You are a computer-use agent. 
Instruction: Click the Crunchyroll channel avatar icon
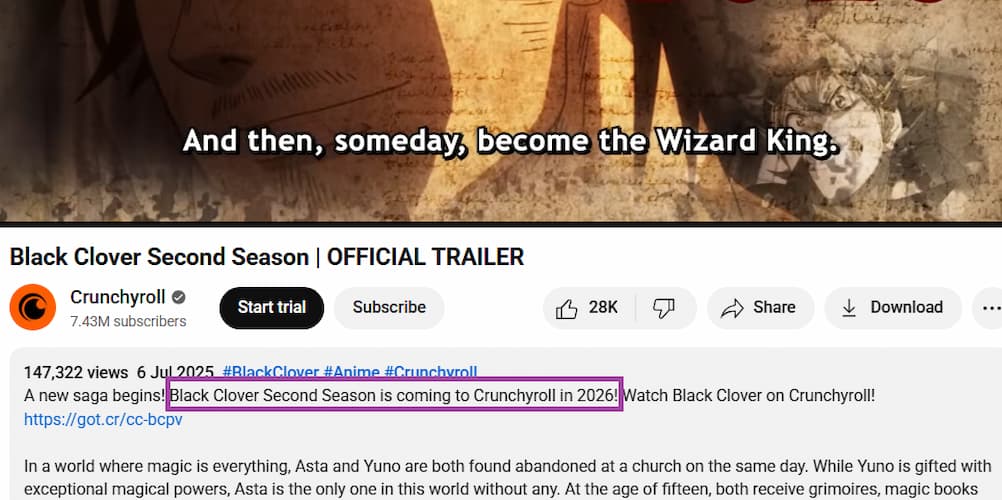pyautogui.click(x=33, y=307)
